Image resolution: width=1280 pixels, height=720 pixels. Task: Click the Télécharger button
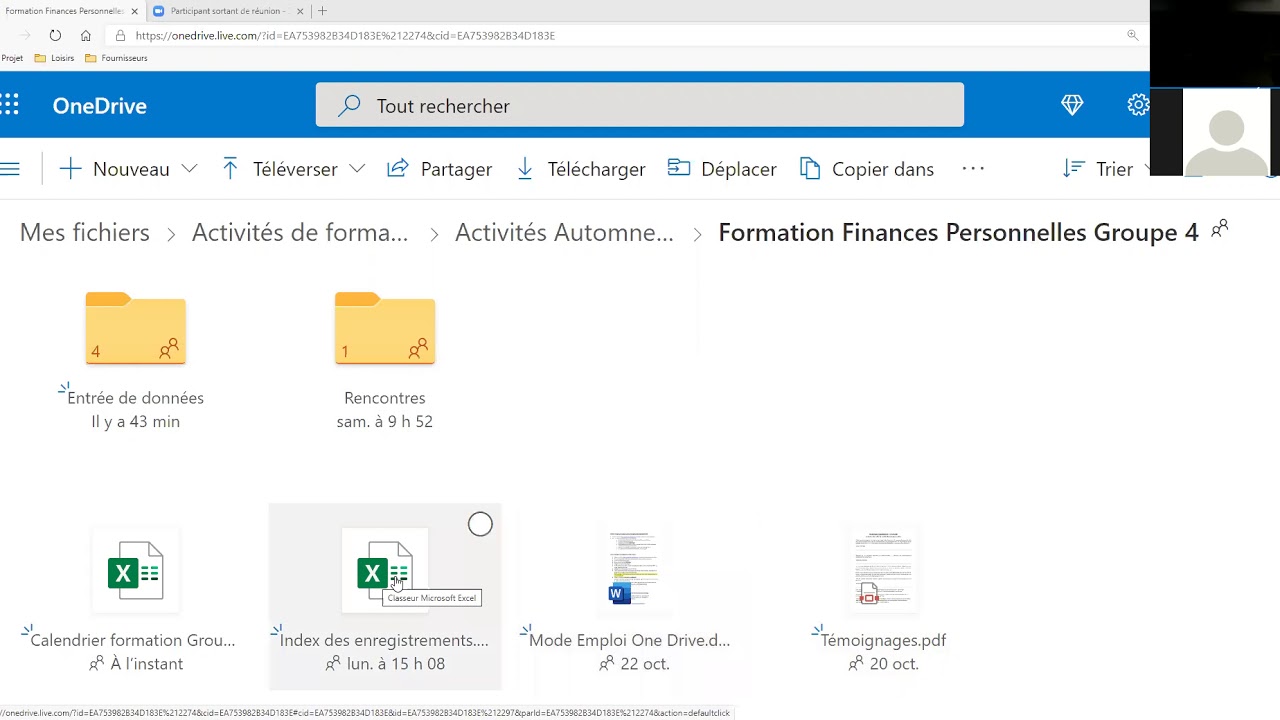(581, 169)
